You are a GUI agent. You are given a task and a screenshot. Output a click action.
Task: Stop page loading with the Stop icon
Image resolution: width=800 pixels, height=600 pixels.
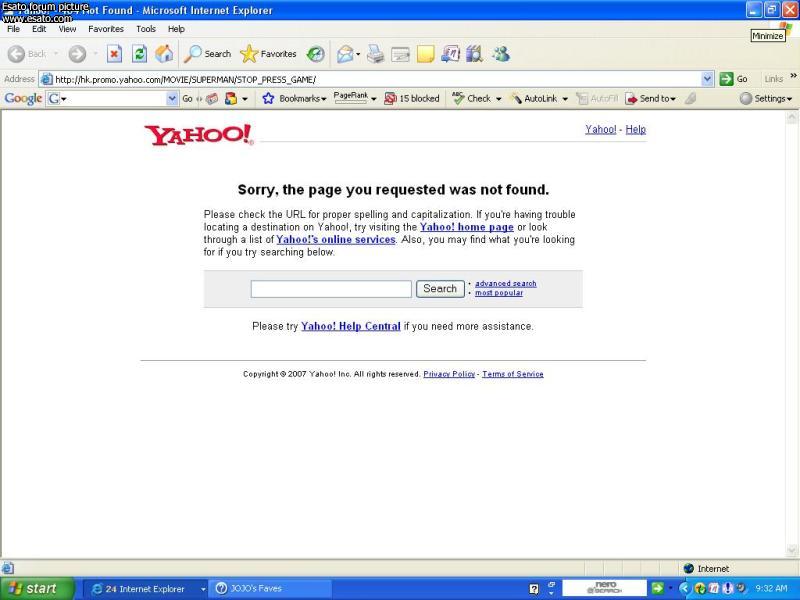[x=114, y=54]
